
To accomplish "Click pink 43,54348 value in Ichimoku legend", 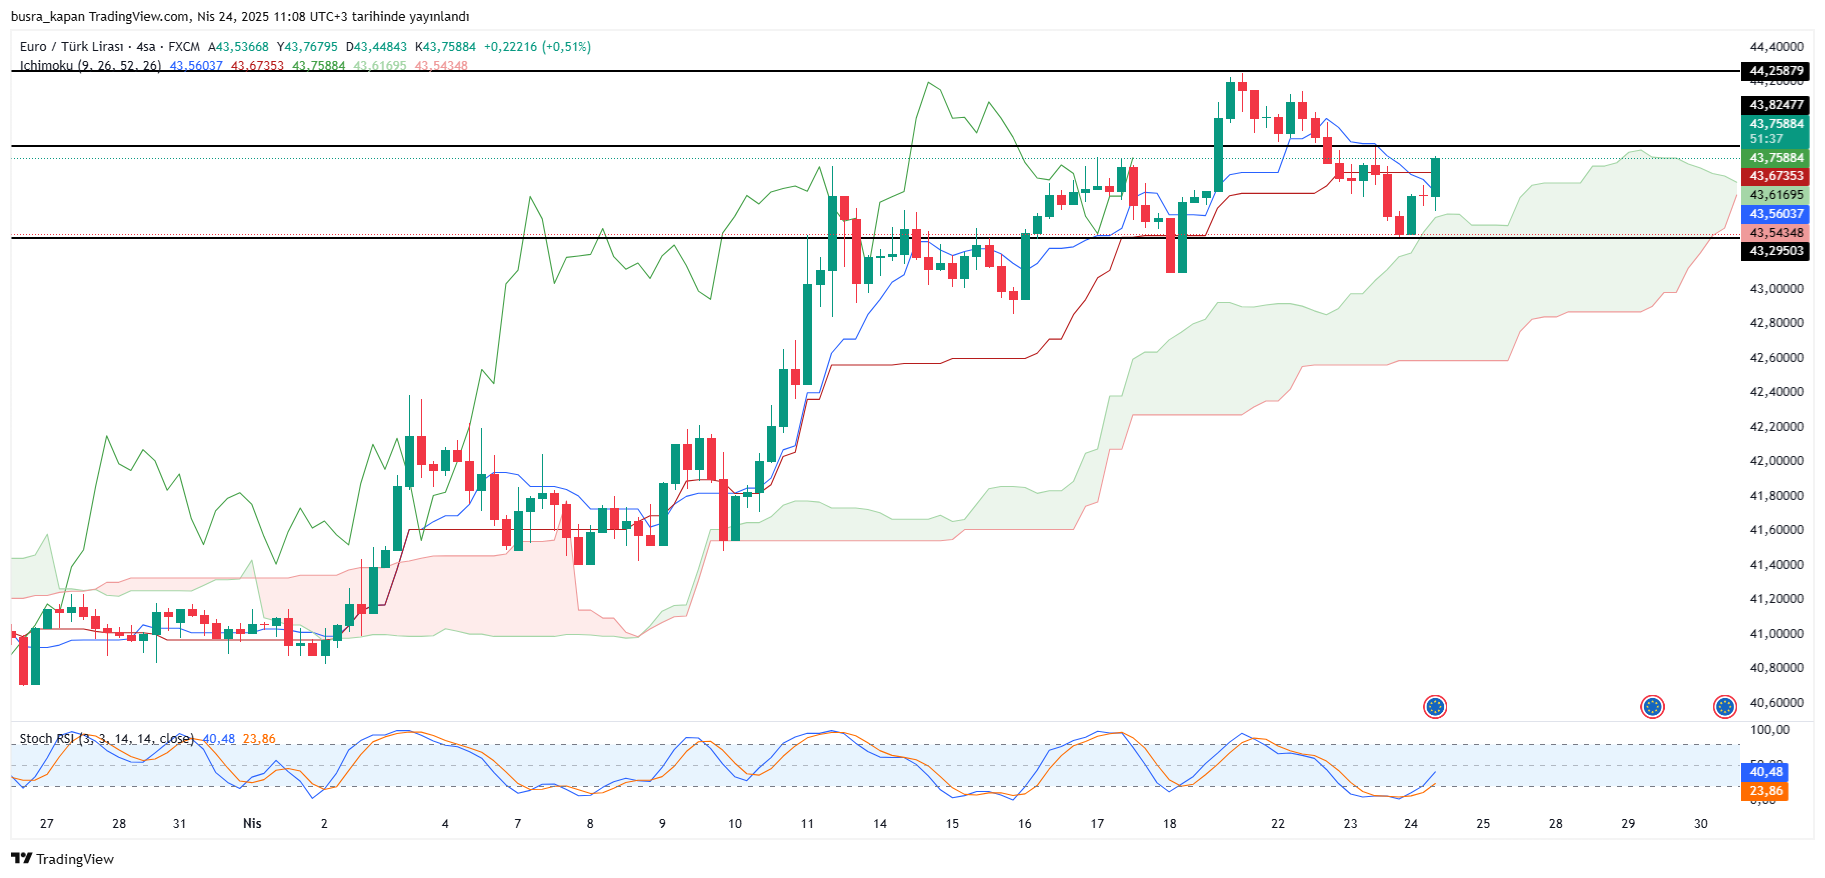I will click(x=441, y=66).
